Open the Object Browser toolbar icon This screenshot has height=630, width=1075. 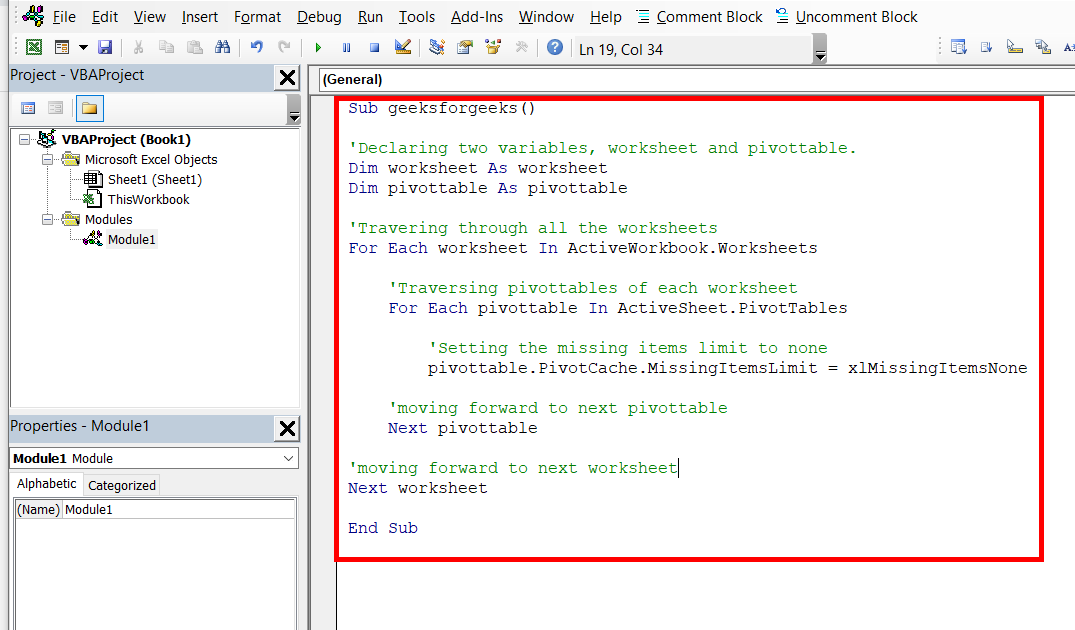click(493, 47)
